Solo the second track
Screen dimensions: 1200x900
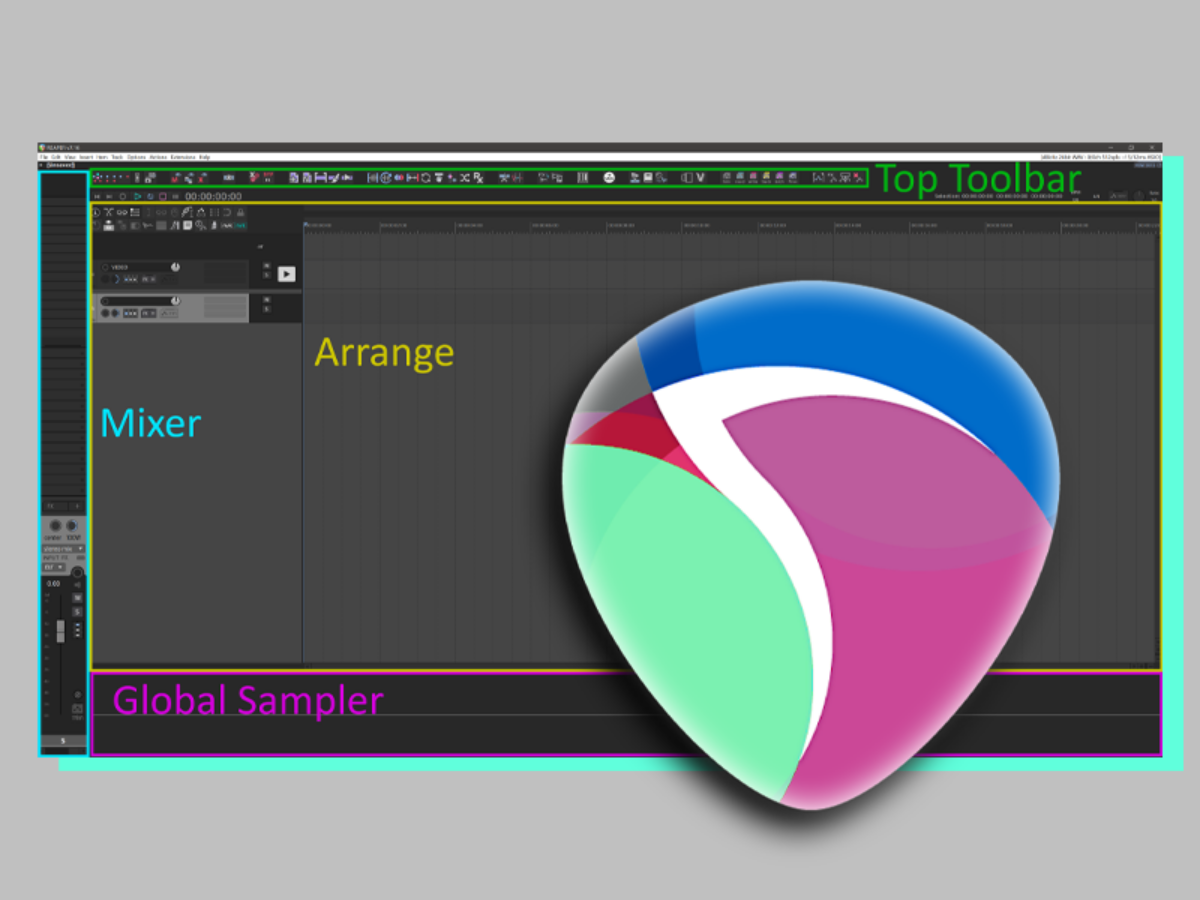(x=267, y=309)
